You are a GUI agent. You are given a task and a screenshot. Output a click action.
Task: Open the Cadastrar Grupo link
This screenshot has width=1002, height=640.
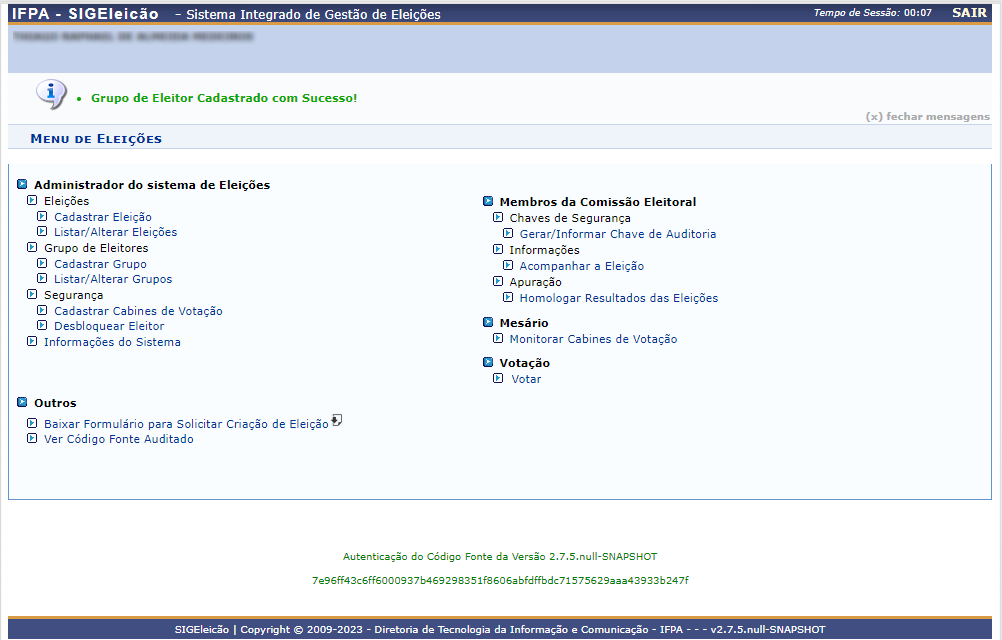point(100,264)
